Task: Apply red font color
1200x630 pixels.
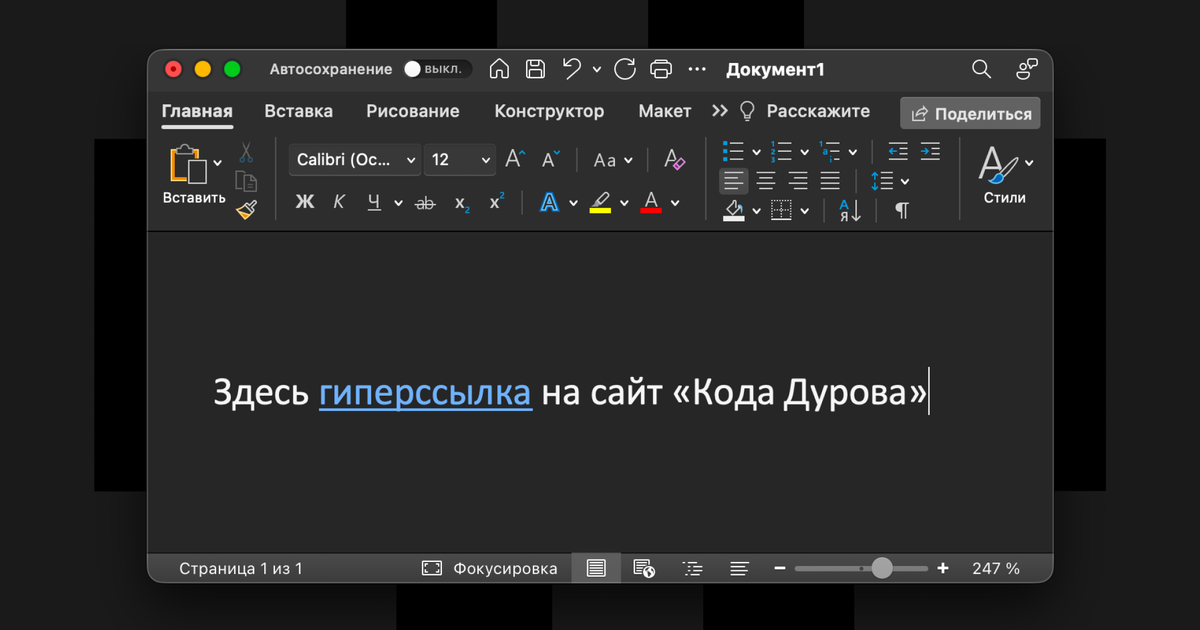Action: tap(651, 203)
